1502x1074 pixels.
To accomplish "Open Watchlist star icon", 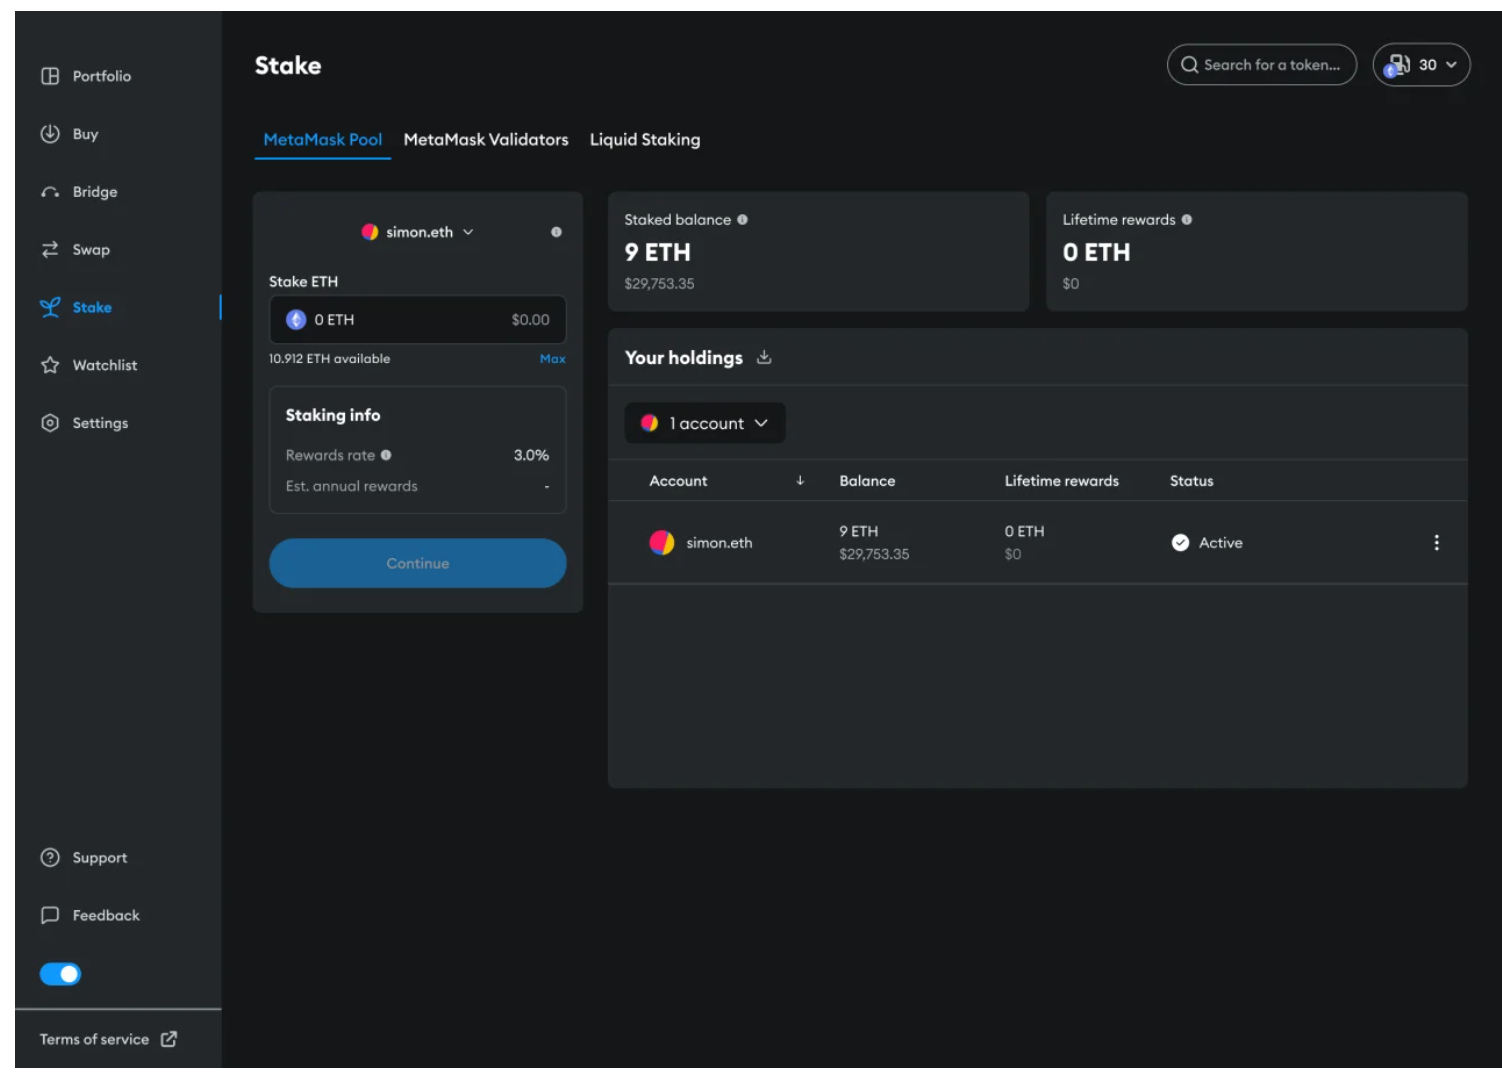I will (50, 365).
